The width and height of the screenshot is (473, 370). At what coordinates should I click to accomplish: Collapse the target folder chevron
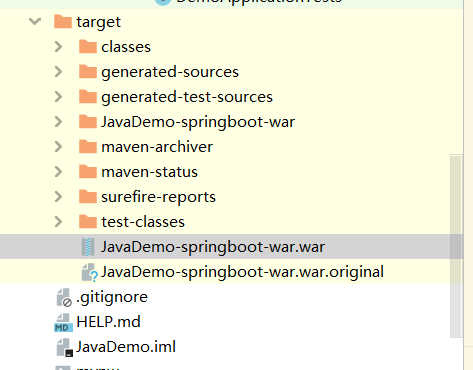[35, 22]
